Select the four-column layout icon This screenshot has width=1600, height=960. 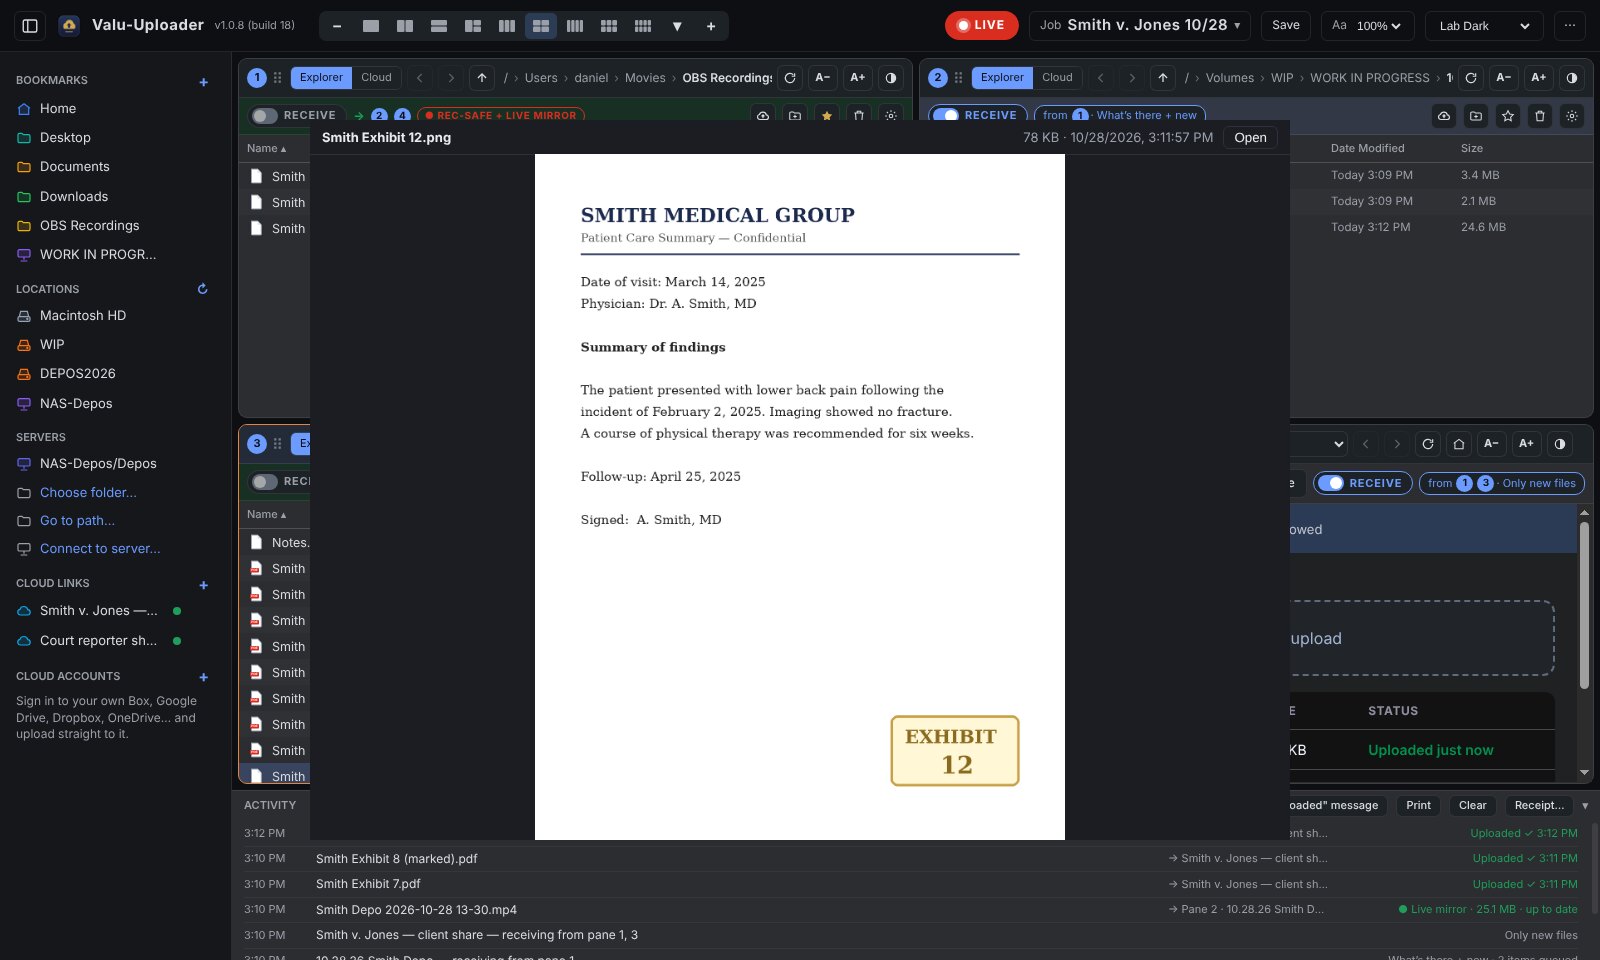click(x=575, y=26)
